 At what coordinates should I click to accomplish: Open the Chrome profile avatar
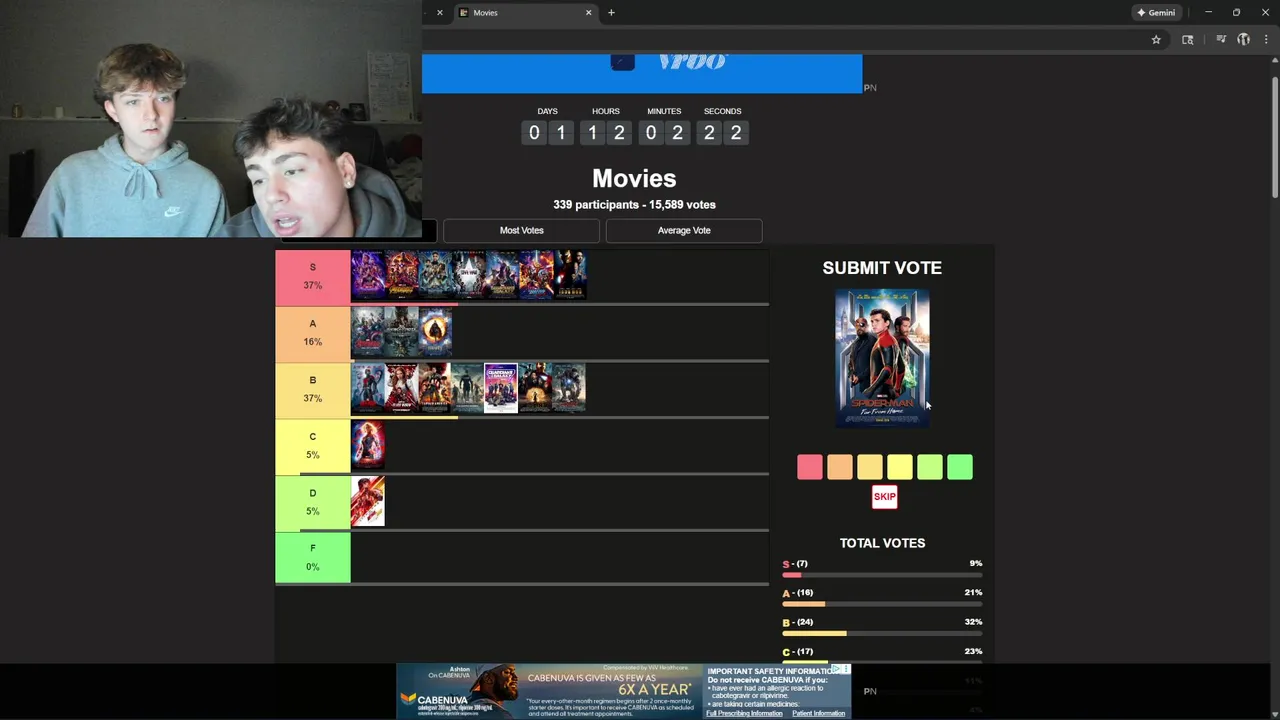click(x=1244, y=40)
